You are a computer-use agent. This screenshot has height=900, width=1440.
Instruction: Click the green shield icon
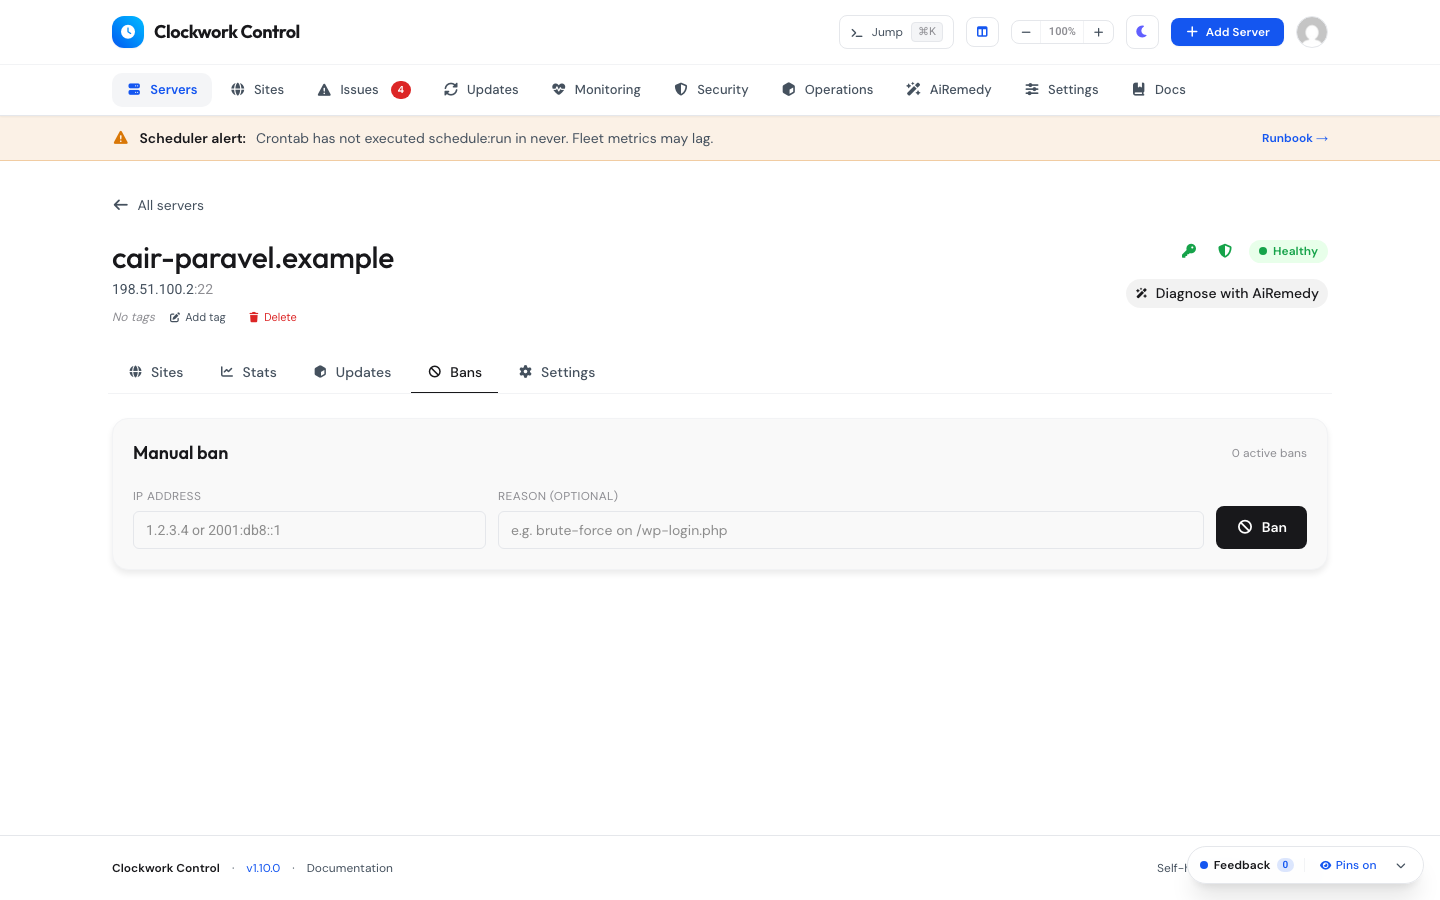click(x=1225, y=251)
